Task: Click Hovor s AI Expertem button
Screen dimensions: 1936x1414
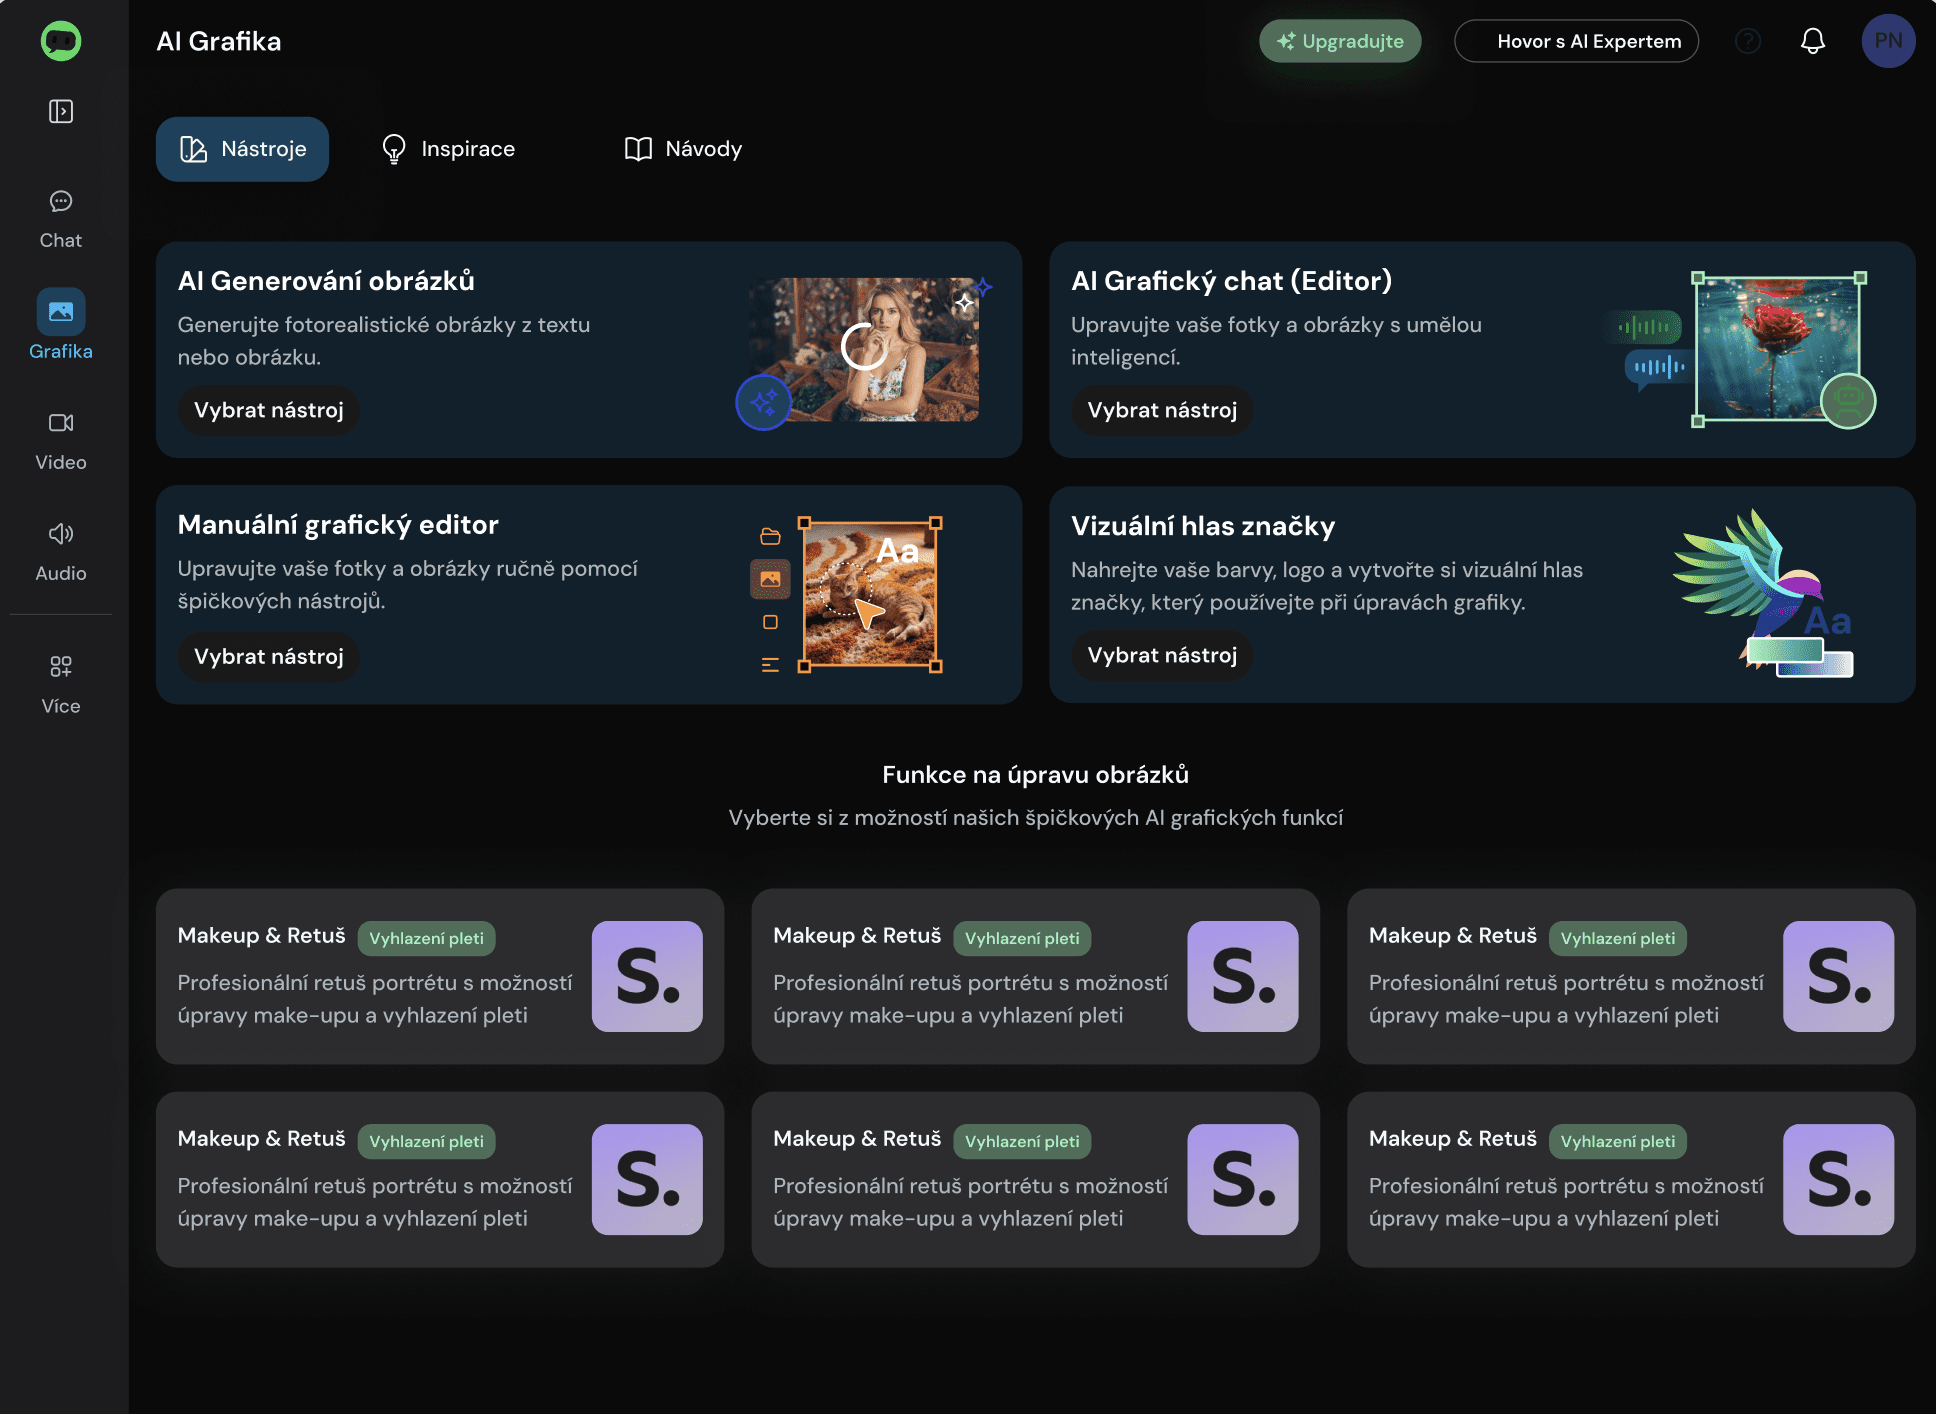Action: 1576,41
